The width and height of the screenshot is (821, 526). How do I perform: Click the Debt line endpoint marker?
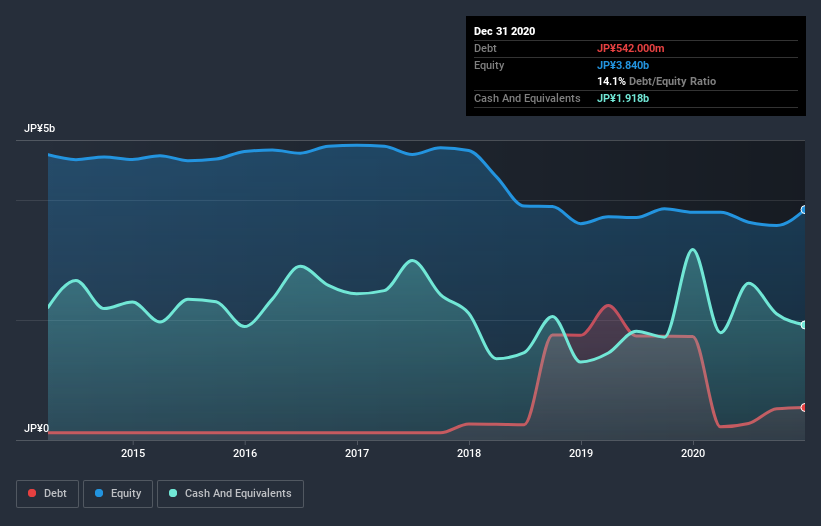point(804,408)
